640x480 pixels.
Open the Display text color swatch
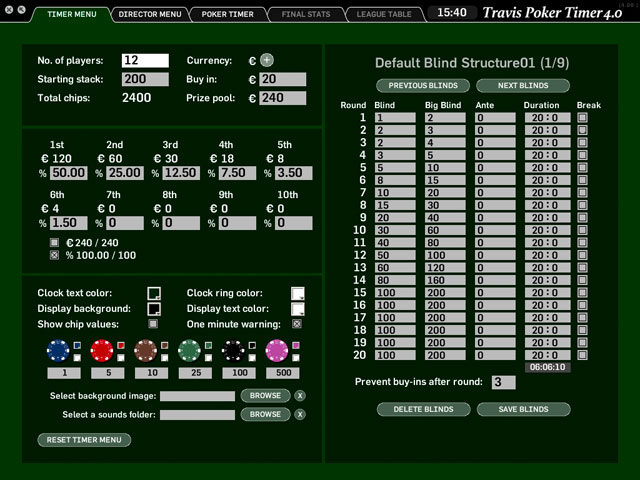coord(297,309)
